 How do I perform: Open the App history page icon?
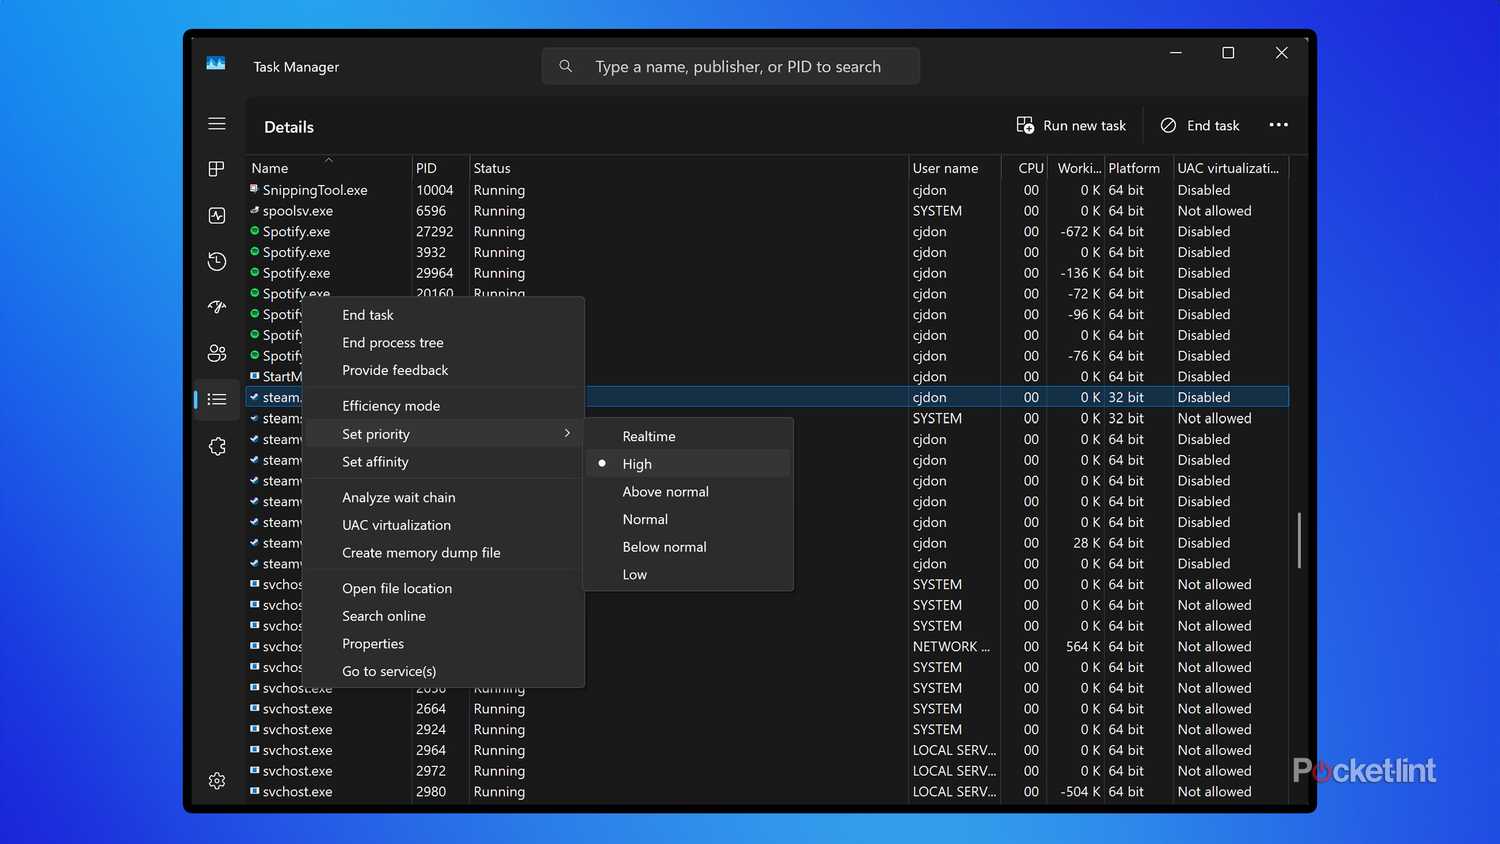click(217, 262)
